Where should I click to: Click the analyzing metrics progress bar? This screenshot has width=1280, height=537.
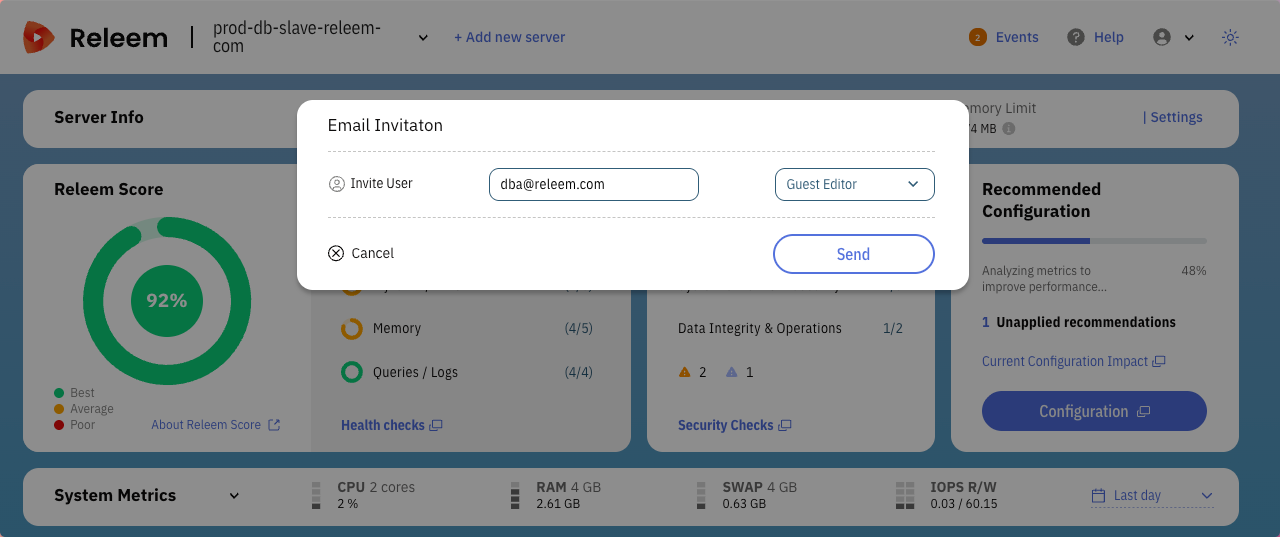click(x=1094, y=241)
